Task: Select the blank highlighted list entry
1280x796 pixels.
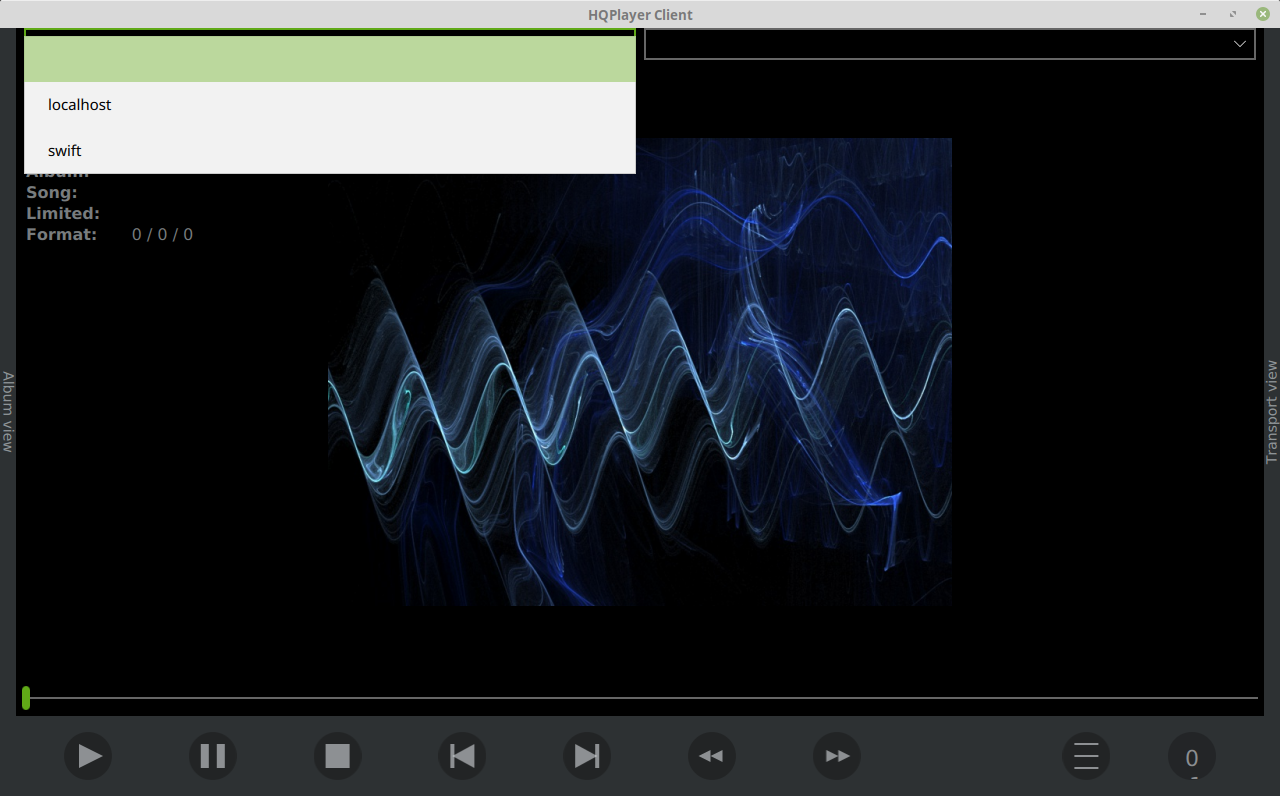Action: pos(329,59)
